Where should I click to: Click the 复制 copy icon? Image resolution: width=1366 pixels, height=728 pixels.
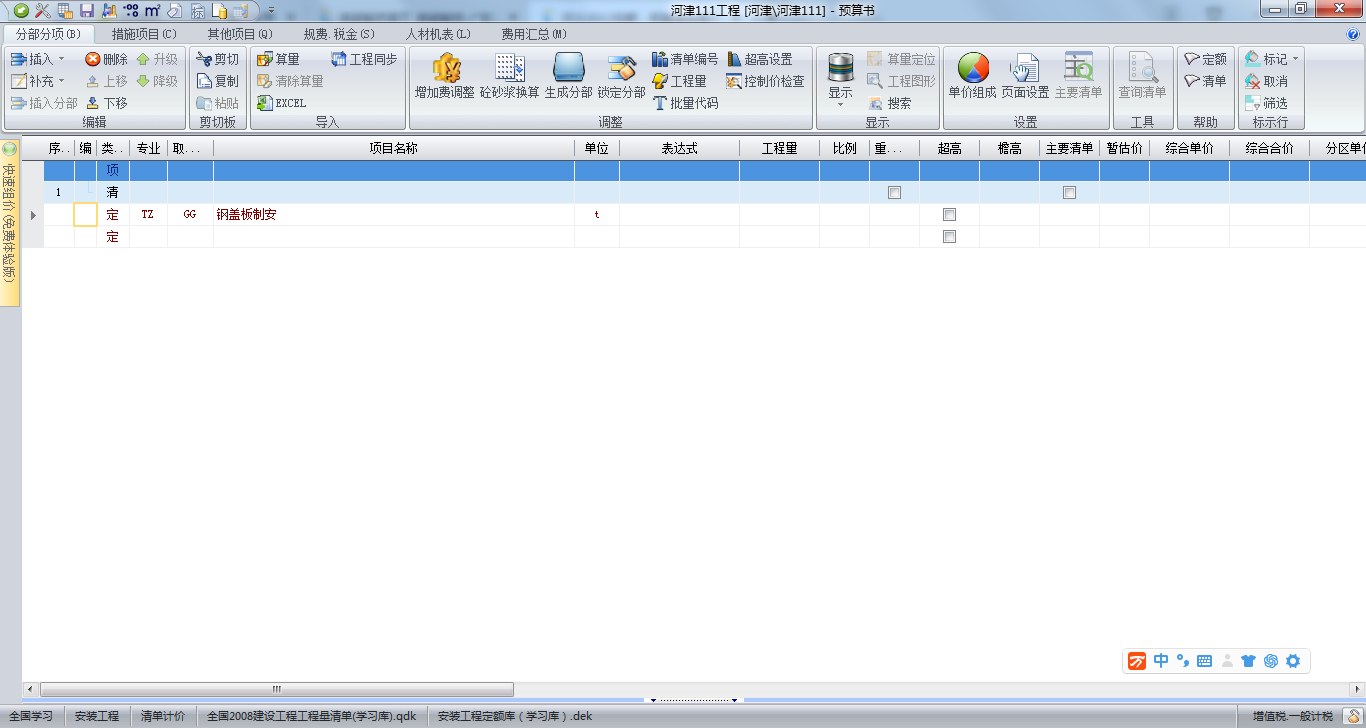point(204,81)
